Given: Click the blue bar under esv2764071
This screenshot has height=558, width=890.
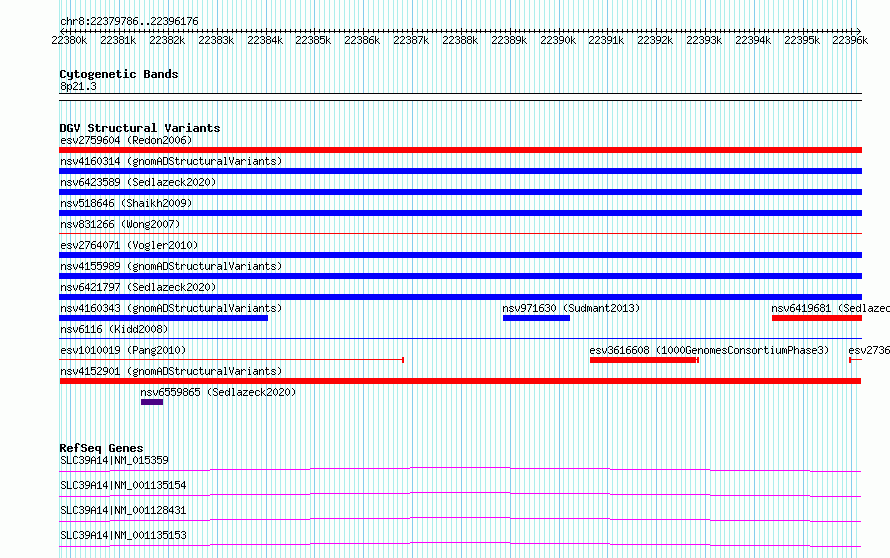Looking at the screenshot, I should tap(460, 255).
